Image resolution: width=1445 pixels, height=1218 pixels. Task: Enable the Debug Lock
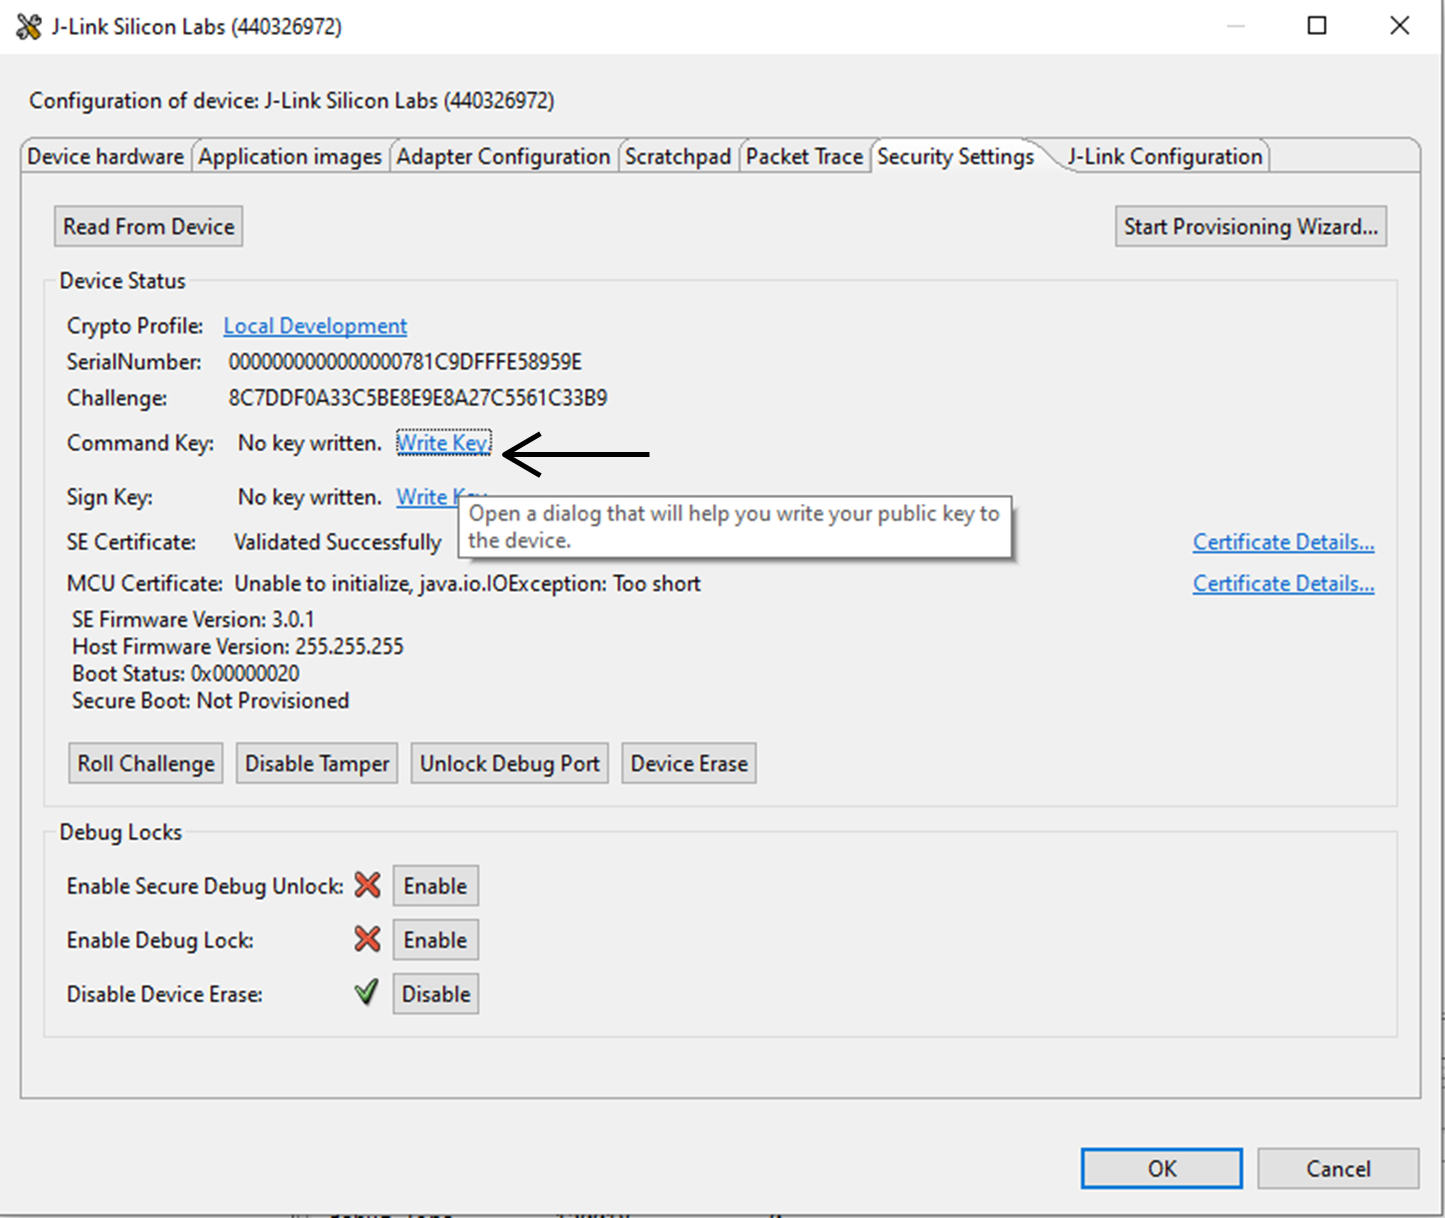point(435,940)
